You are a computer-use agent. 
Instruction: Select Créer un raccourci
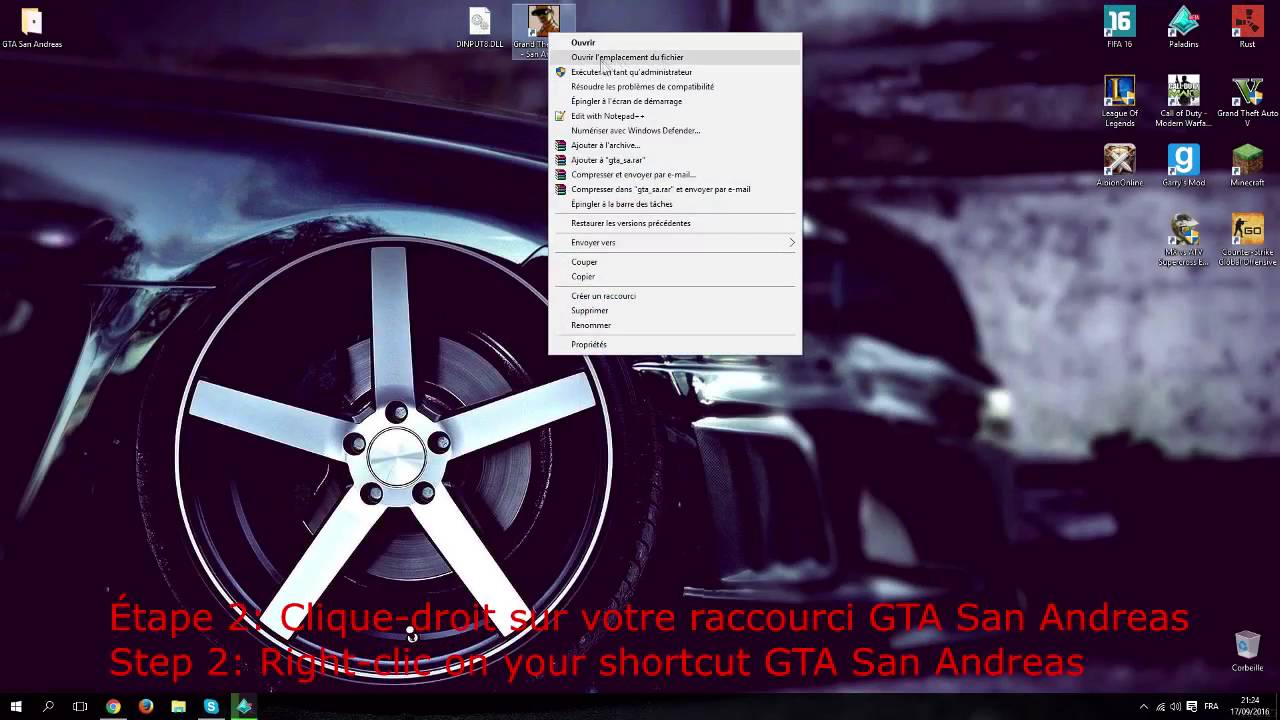pyautogui.click(x=675, y=296)
